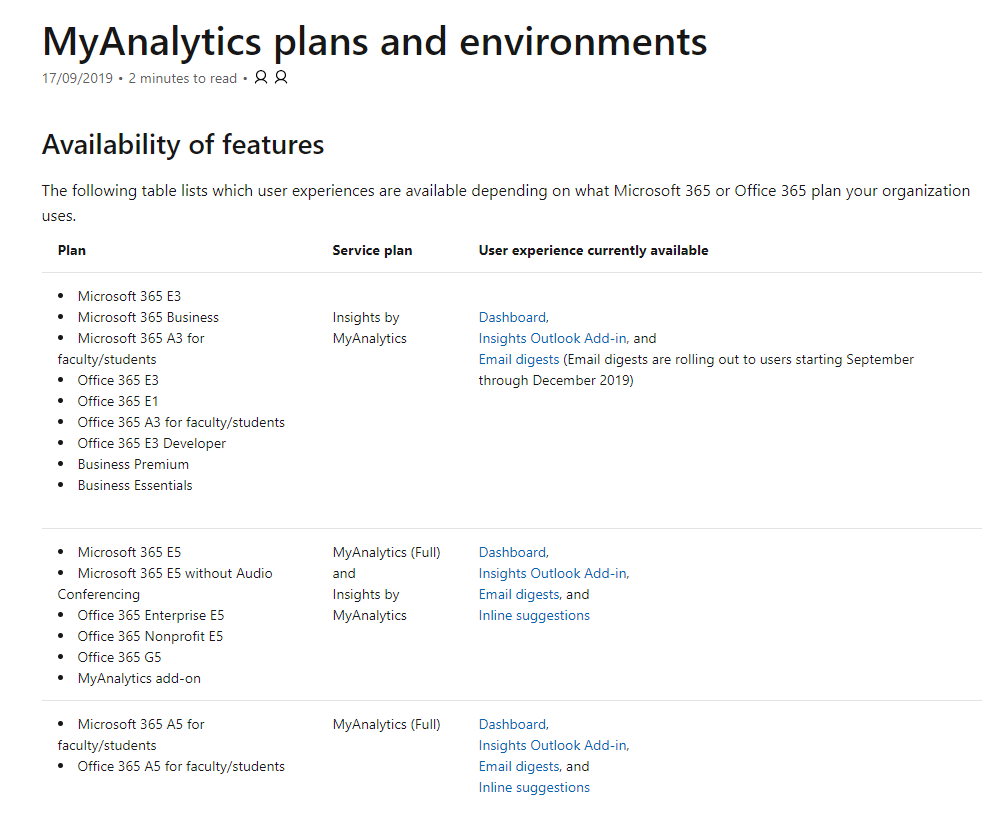
Task: Click the Service plan column header
Action: point(372,250)
